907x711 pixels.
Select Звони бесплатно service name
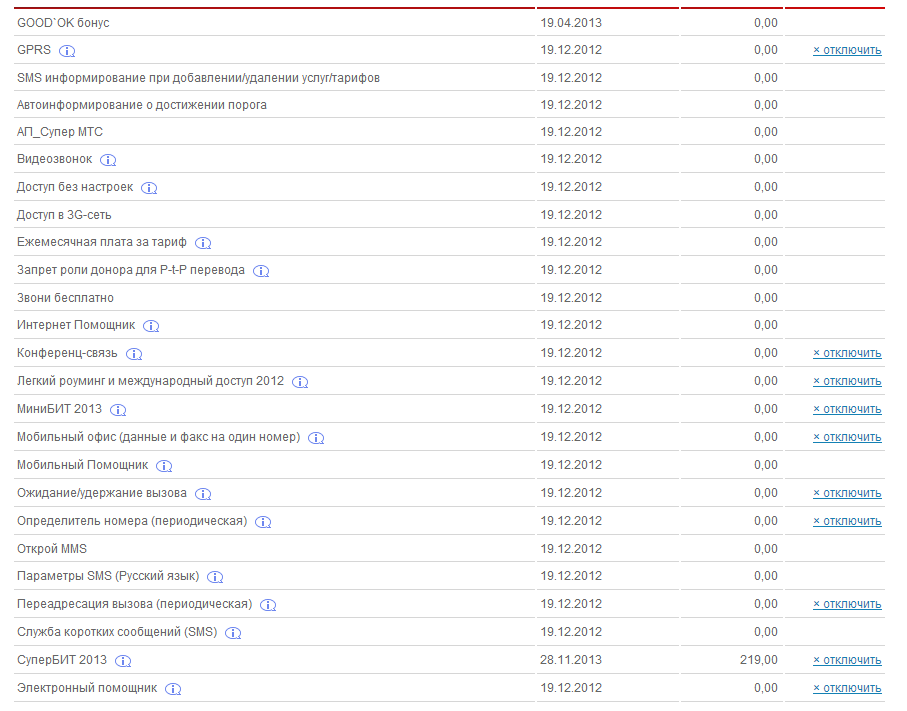coord(65,298)
